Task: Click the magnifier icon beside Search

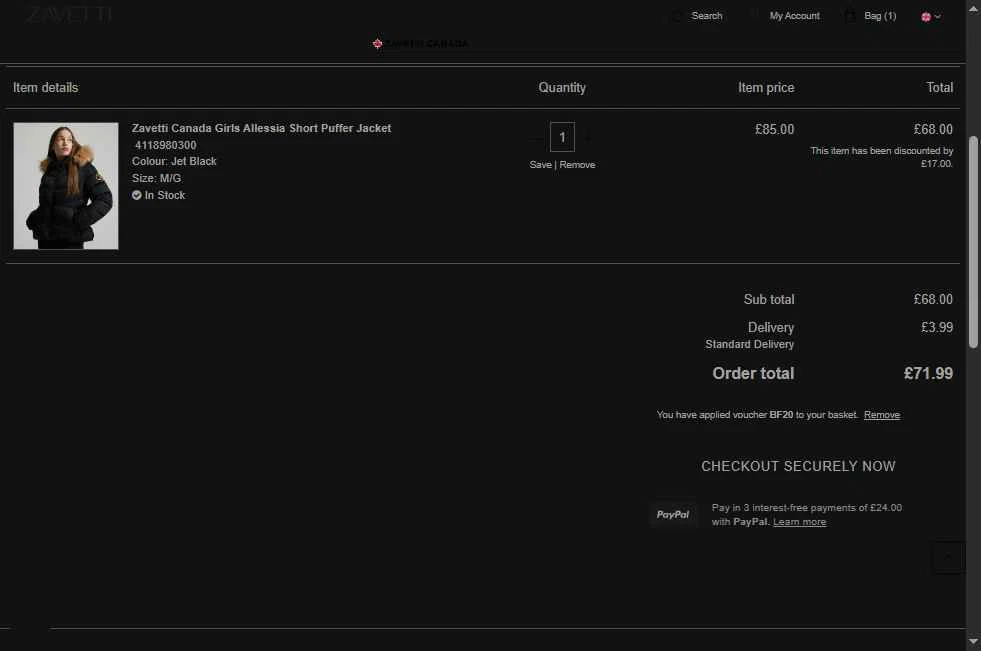Action: (676, 16)
